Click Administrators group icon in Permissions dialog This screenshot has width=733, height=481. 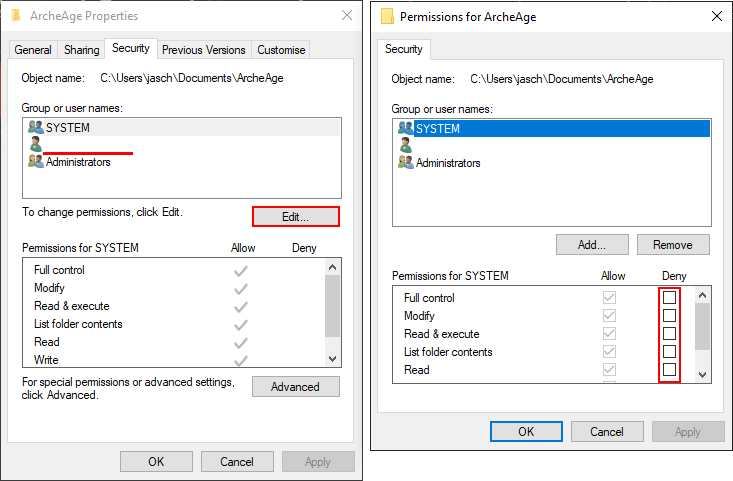(x=406, y=163)
